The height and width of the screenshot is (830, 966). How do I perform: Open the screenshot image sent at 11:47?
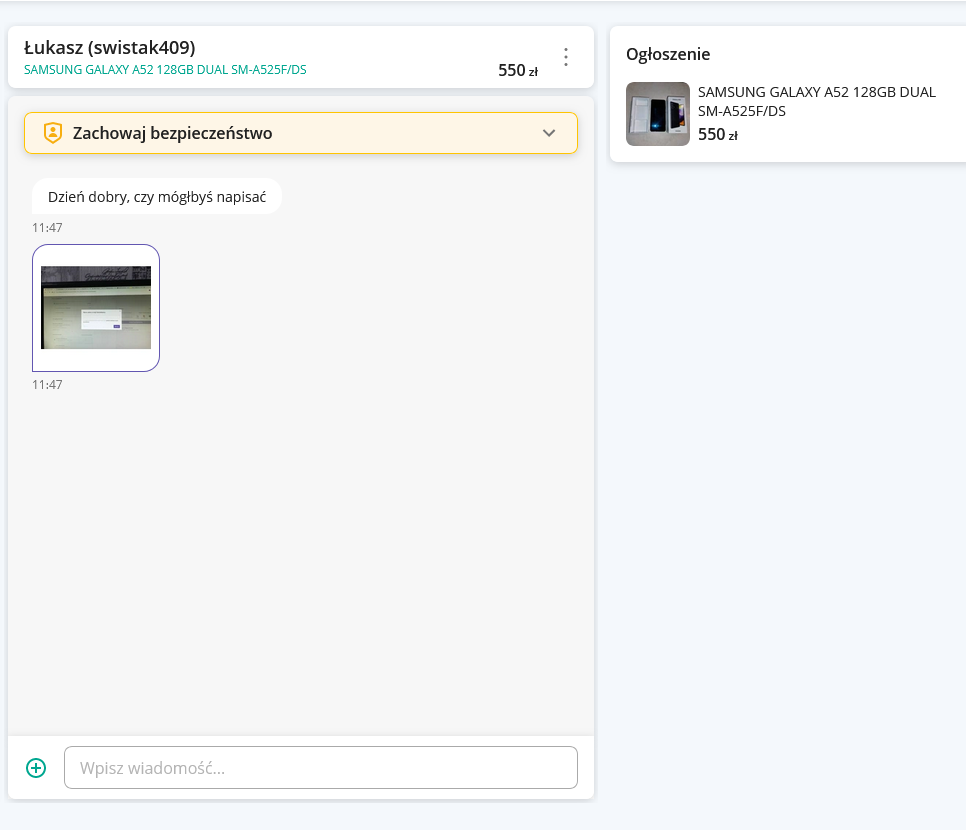coord(96,308)
